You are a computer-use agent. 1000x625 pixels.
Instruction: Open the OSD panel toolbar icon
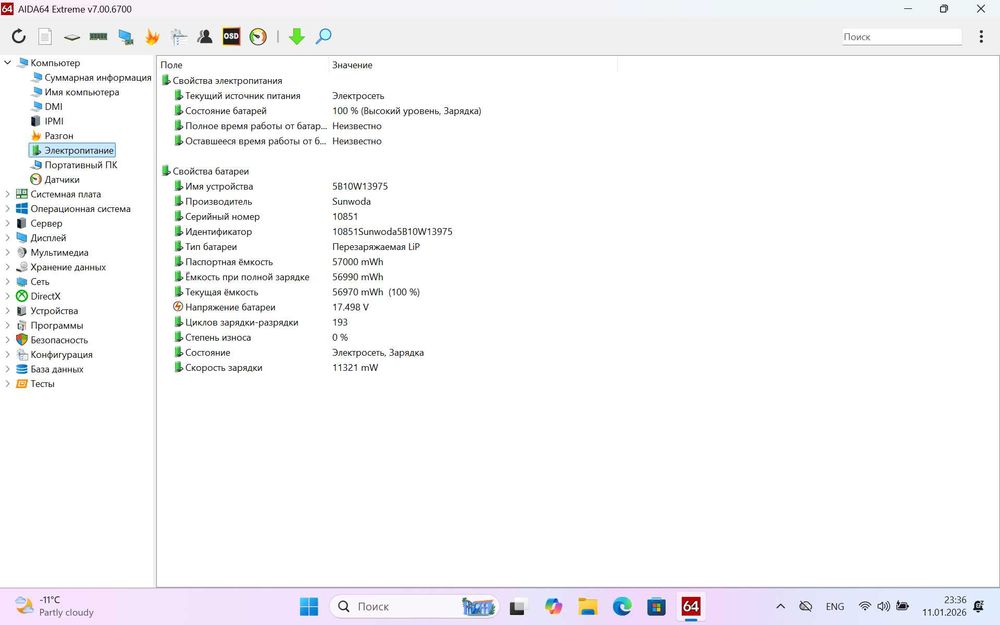[231, 36]
